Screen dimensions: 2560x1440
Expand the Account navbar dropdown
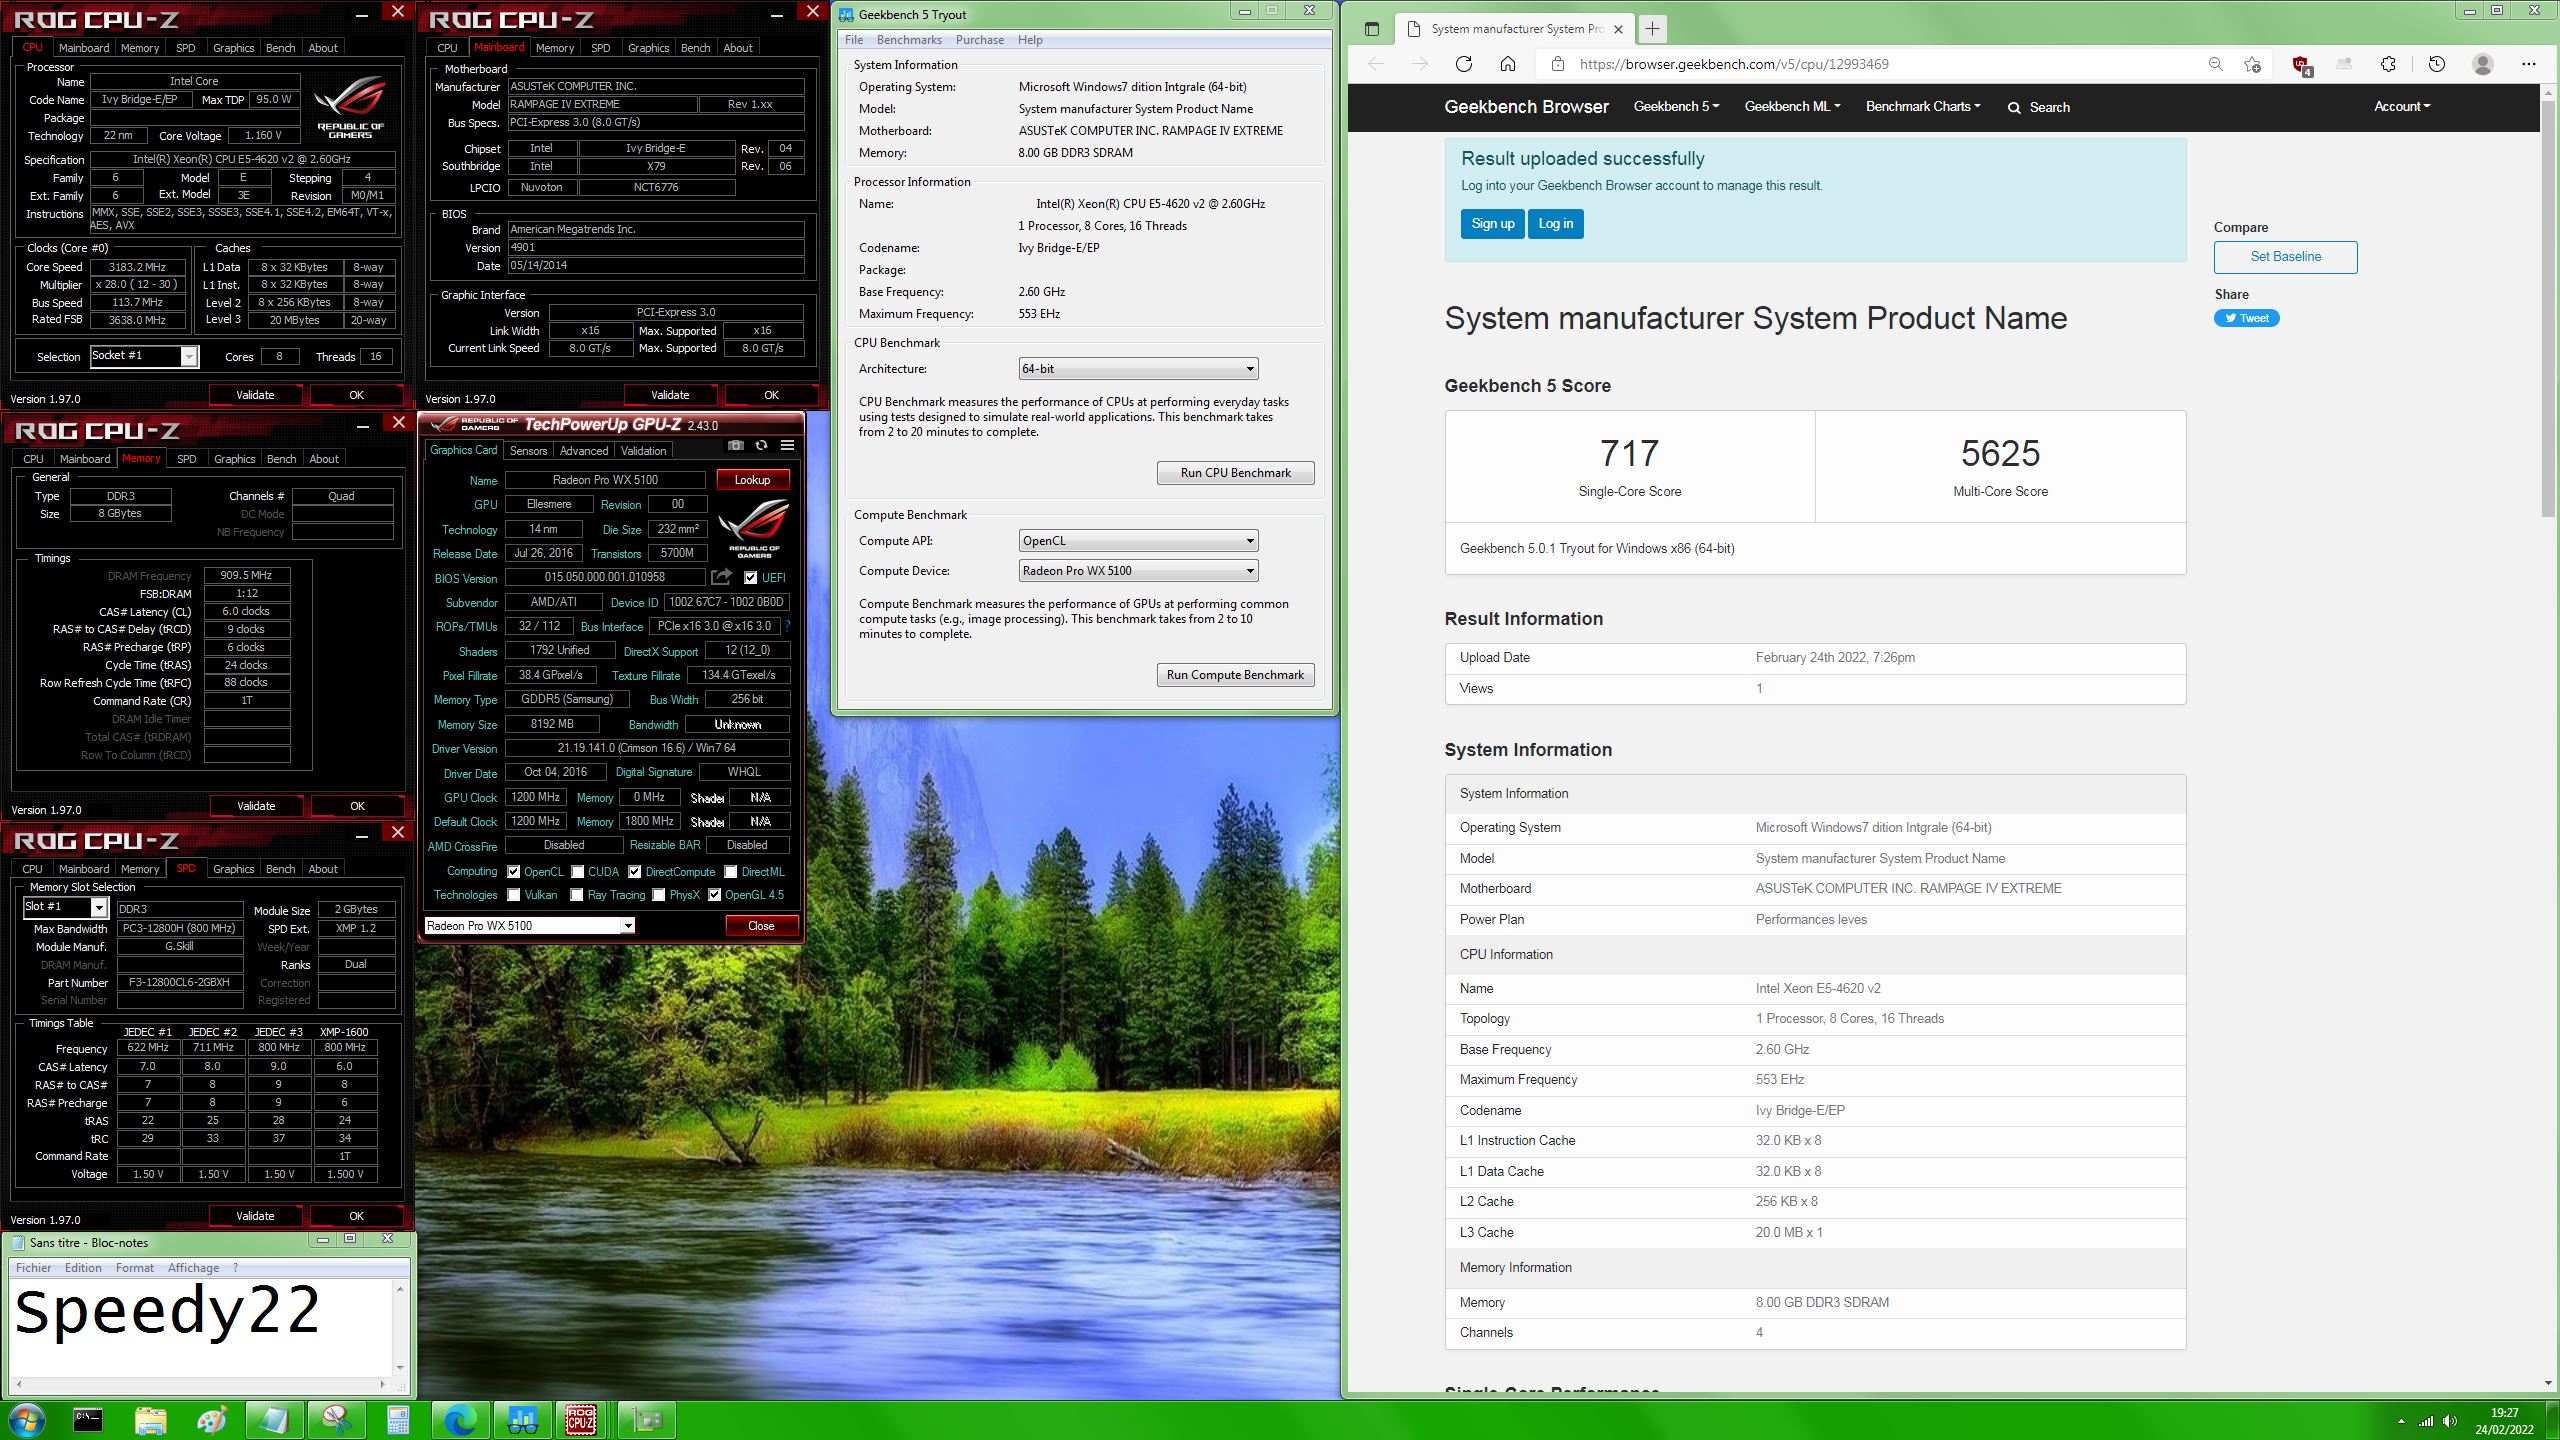click(2402, 107)
